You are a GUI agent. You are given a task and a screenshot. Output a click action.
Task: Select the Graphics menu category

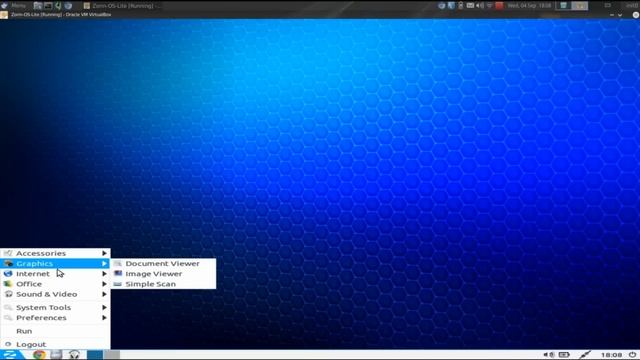pyautogui.click(x=55, y=264)
